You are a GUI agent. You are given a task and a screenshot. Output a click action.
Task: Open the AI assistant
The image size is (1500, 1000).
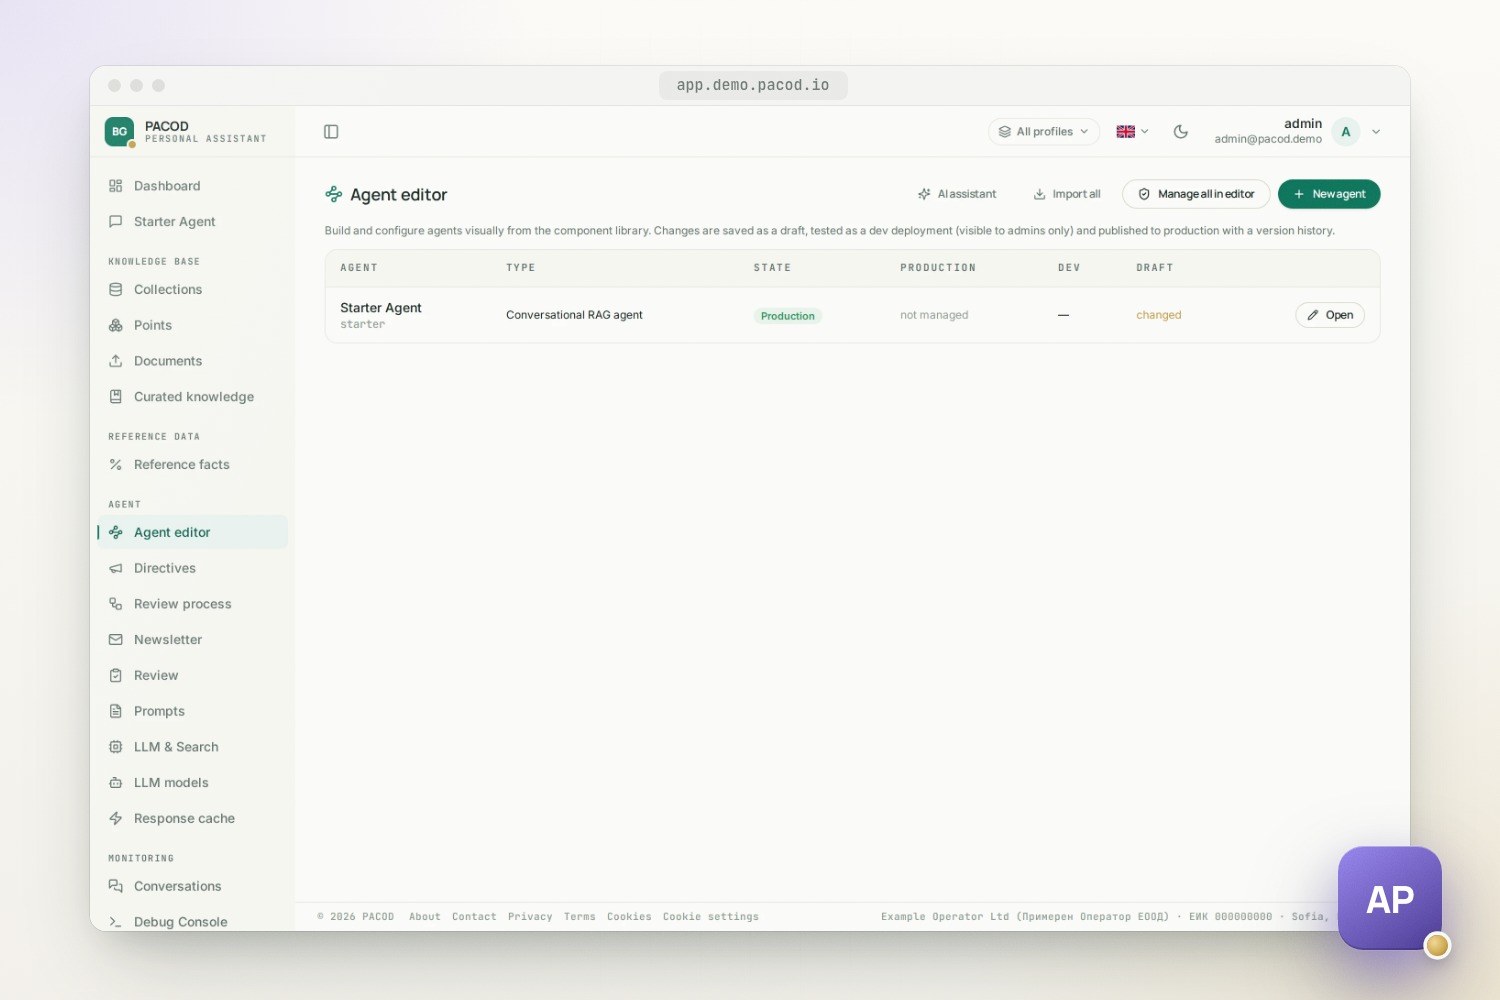click(x=957, y=194)
